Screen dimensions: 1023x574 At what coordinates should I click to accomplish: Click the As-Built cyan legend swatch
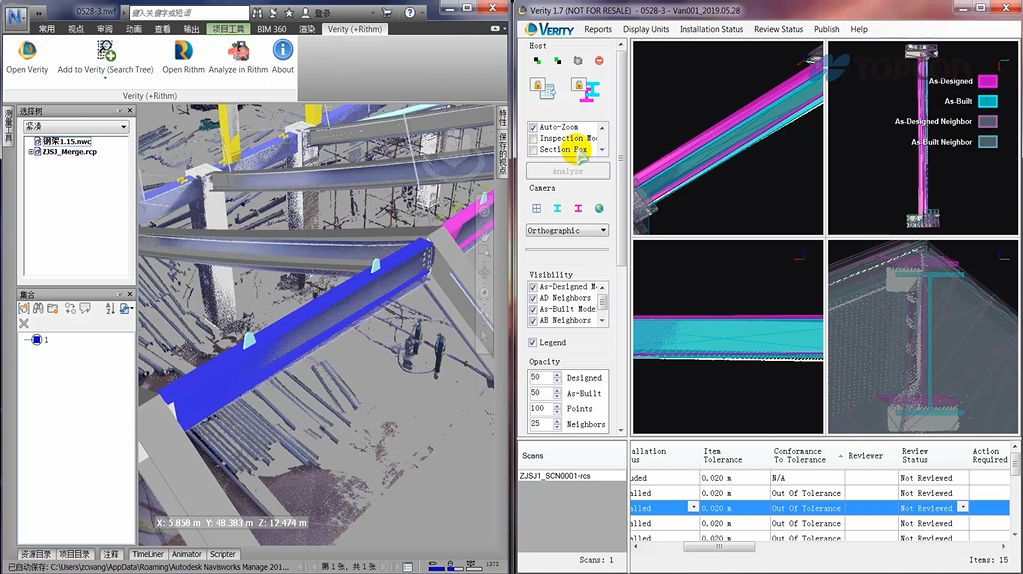(988, 101)
